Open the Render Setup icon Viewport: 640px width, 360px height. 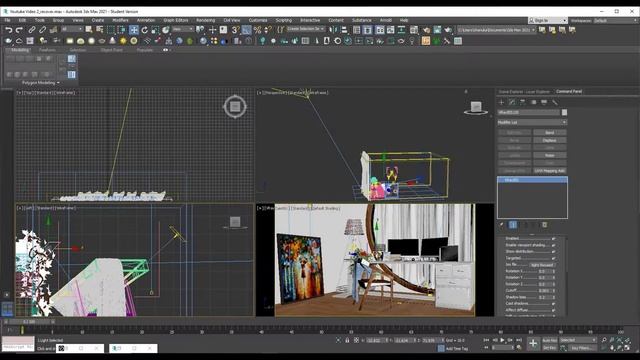[426, 30]
